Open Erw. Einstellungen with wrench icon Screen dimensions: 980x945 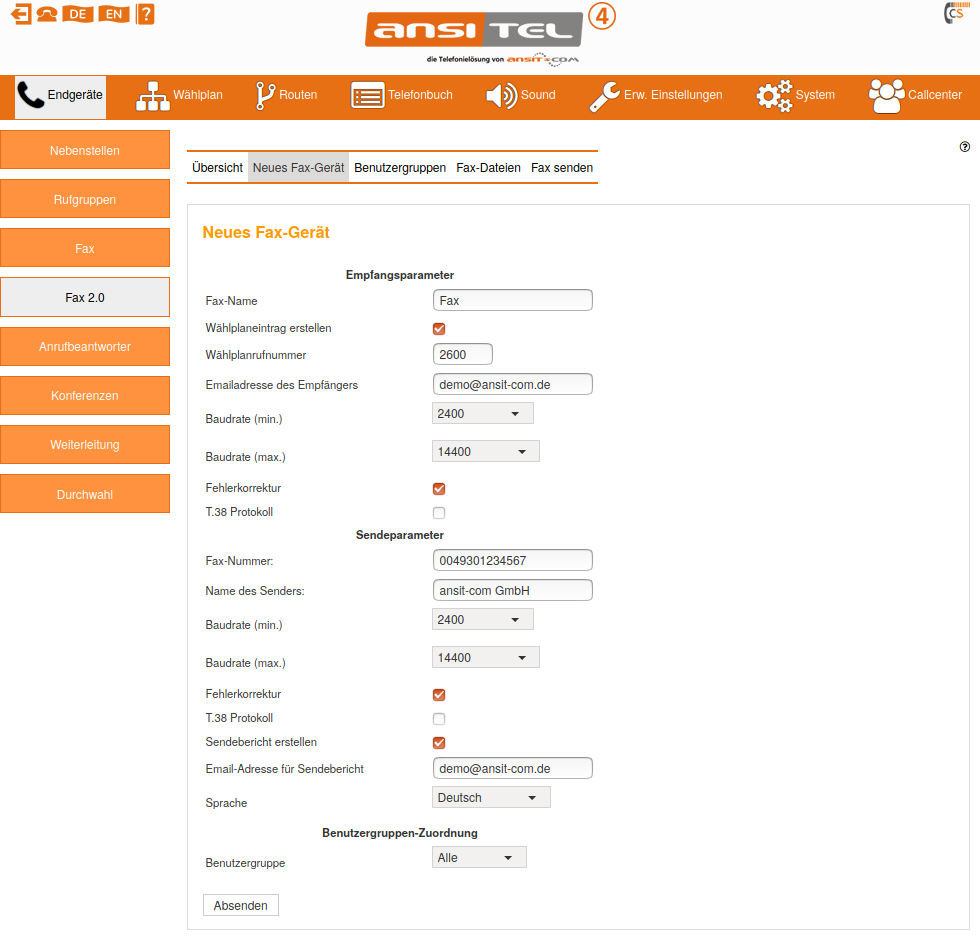655,95
